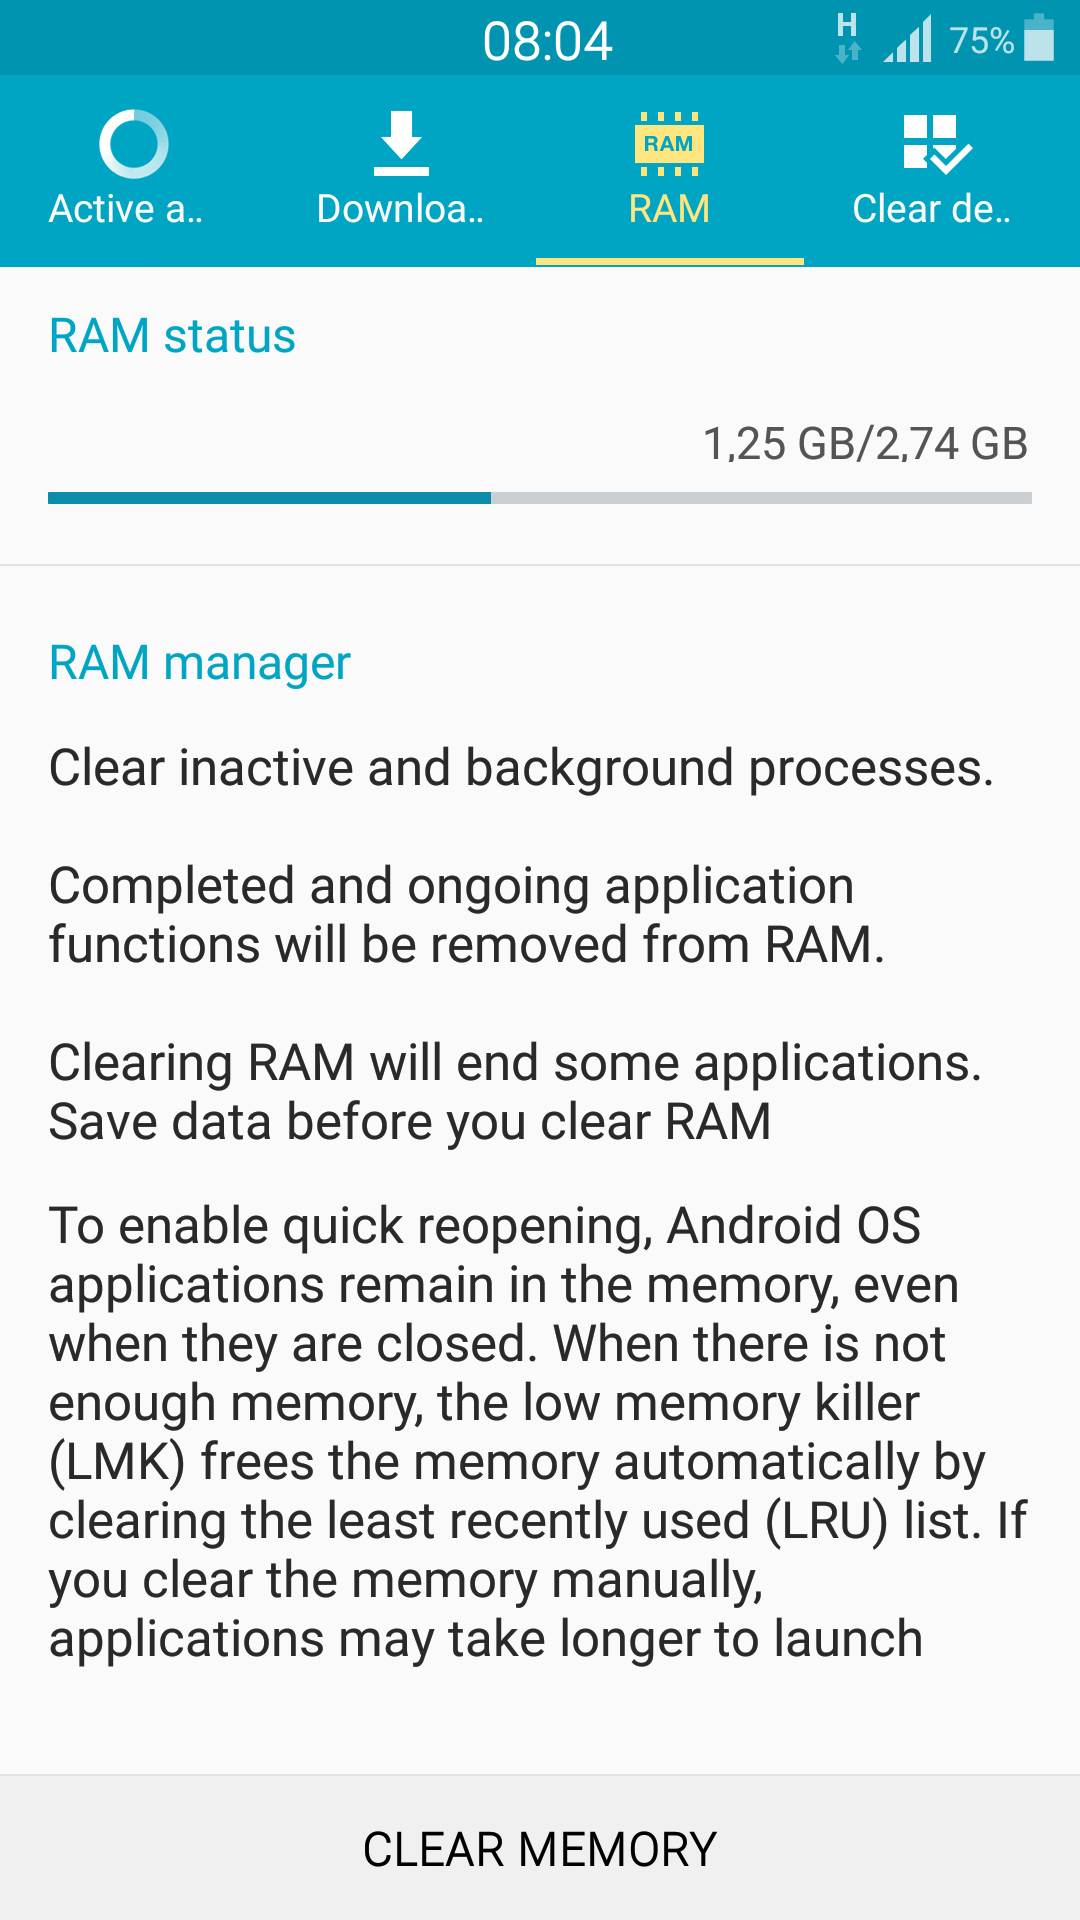Tap the 75% battery percentage

coord(981,41)
